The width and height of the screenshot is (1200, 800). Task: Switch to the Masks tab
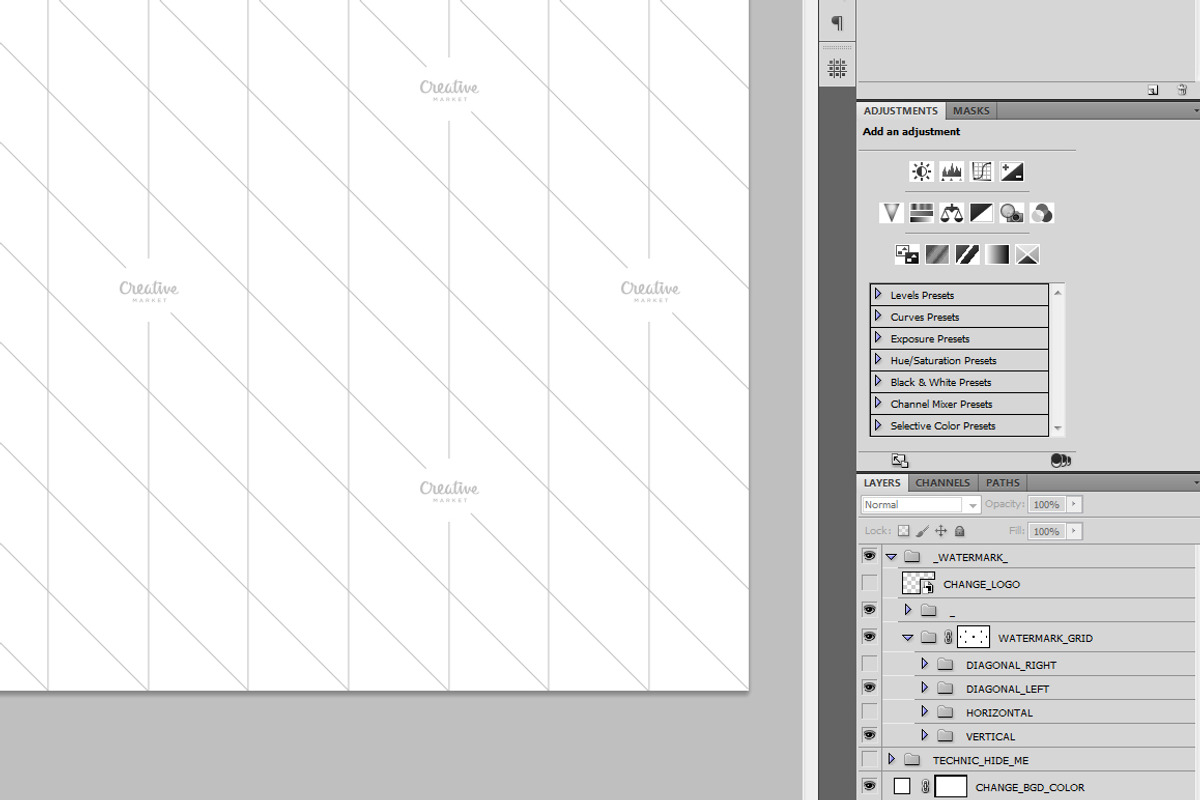tap(971, 111)
